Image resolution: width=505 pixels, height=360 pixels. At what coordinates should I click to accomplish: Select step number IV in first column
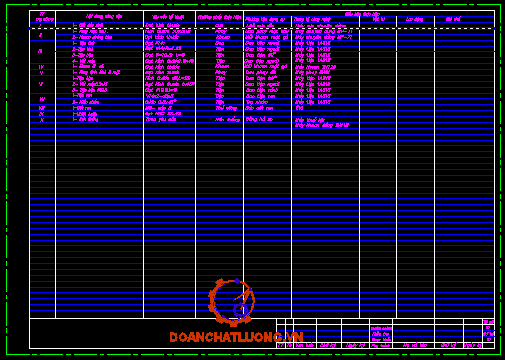pos(41,67)
